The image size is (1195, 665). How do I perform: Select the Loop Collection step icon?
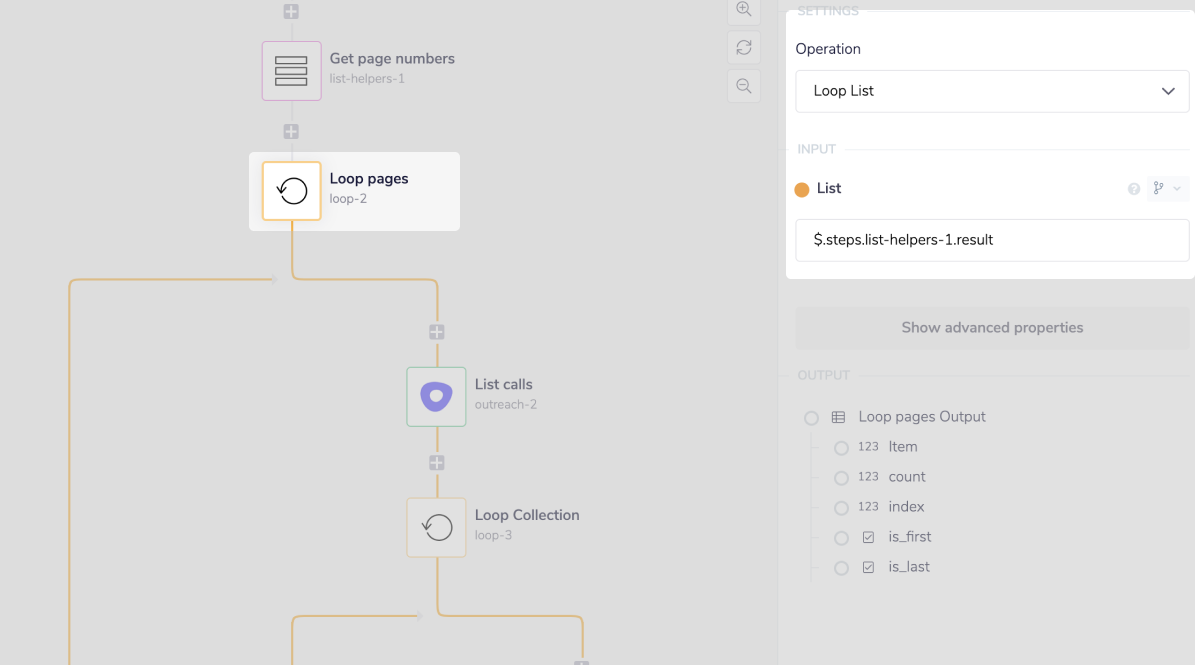[x=436, y=527]
